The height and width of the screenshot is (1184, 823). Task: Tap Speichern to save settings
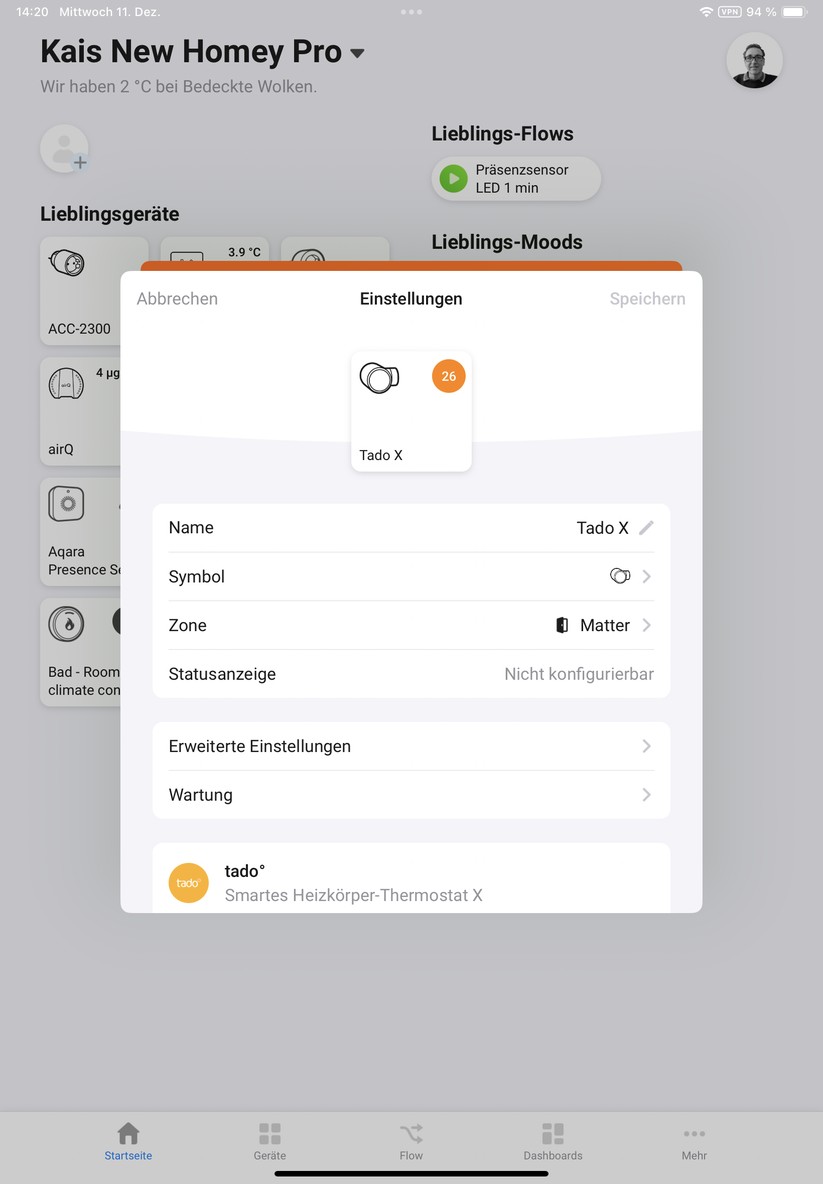[647, 299]
